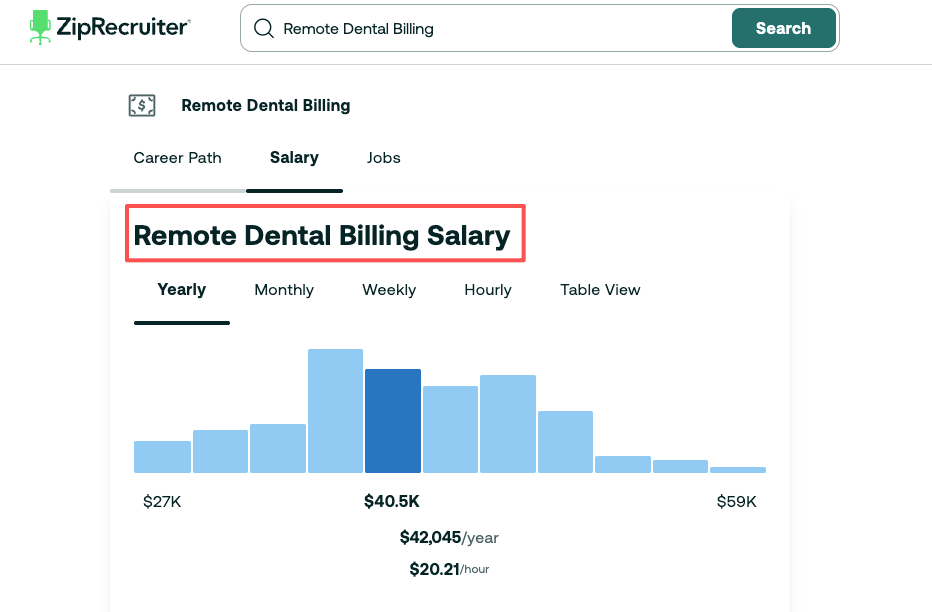Switch to the Monthly salary view

[x=283, y=290]
